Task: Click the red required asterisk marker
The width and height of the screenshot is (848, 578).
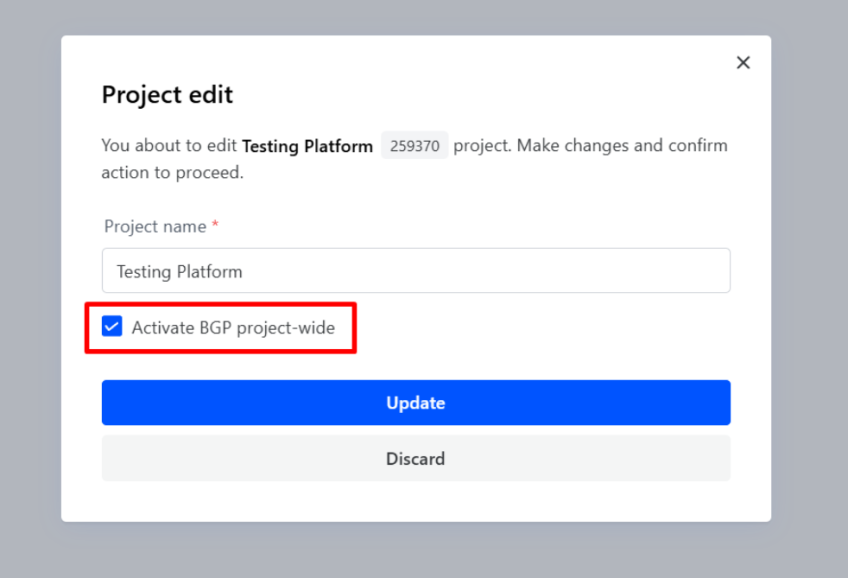Action: pos(215,226)
